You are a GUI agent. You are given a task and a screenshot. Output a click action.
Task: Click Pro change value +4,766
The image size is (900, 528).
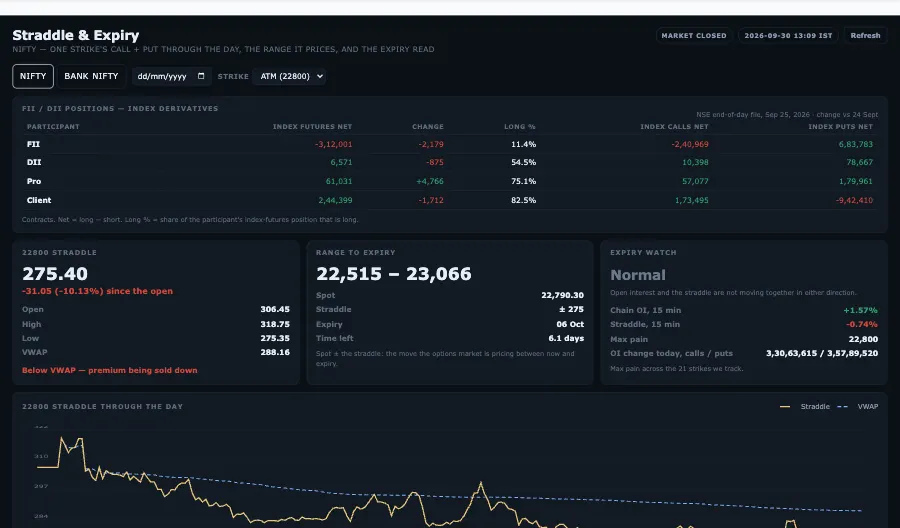pos(430,181)
